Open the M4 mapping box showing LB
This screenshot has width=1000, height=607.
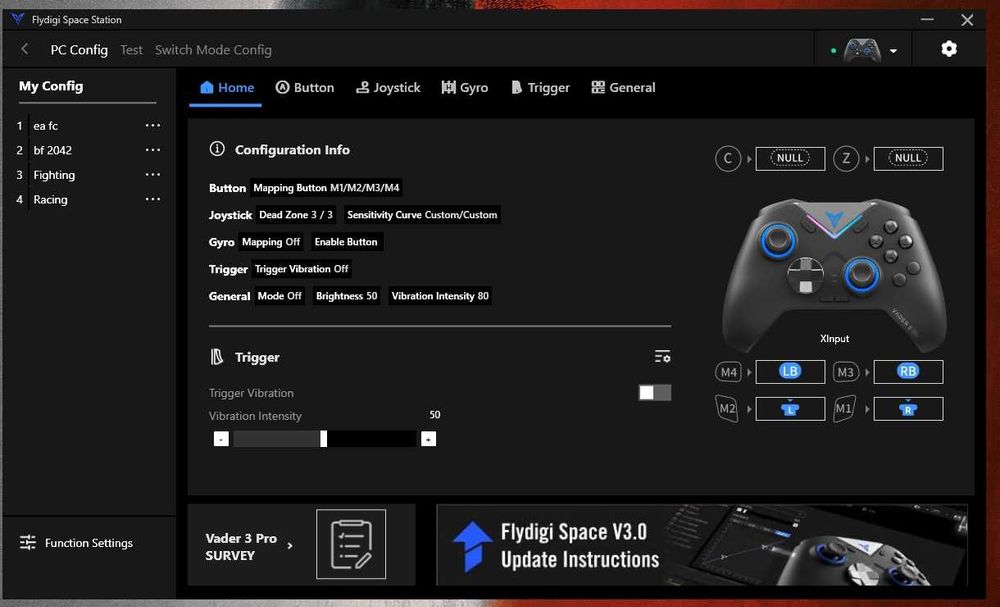(790, 372)
